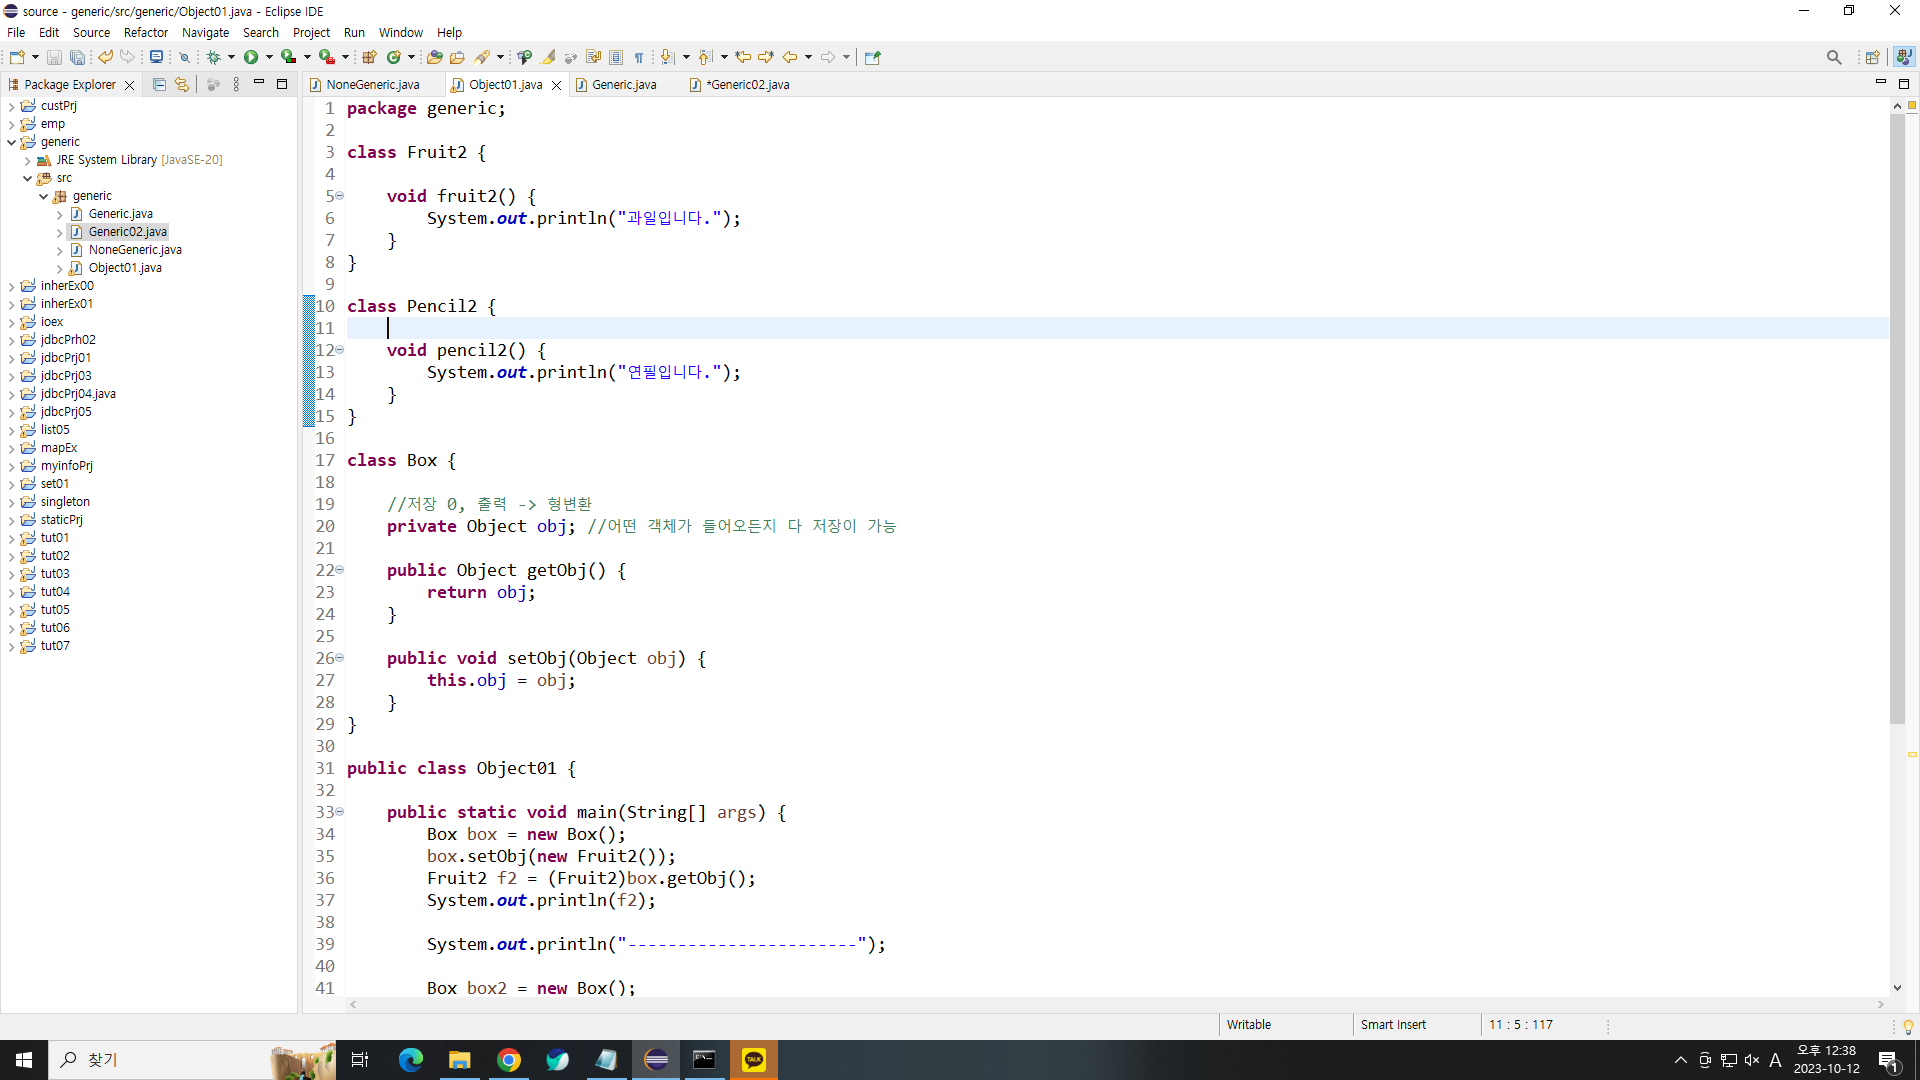1920x1080 pixels.
Task: Click the toolbar search magnifier icon
Action: [x=1833, y=57]
